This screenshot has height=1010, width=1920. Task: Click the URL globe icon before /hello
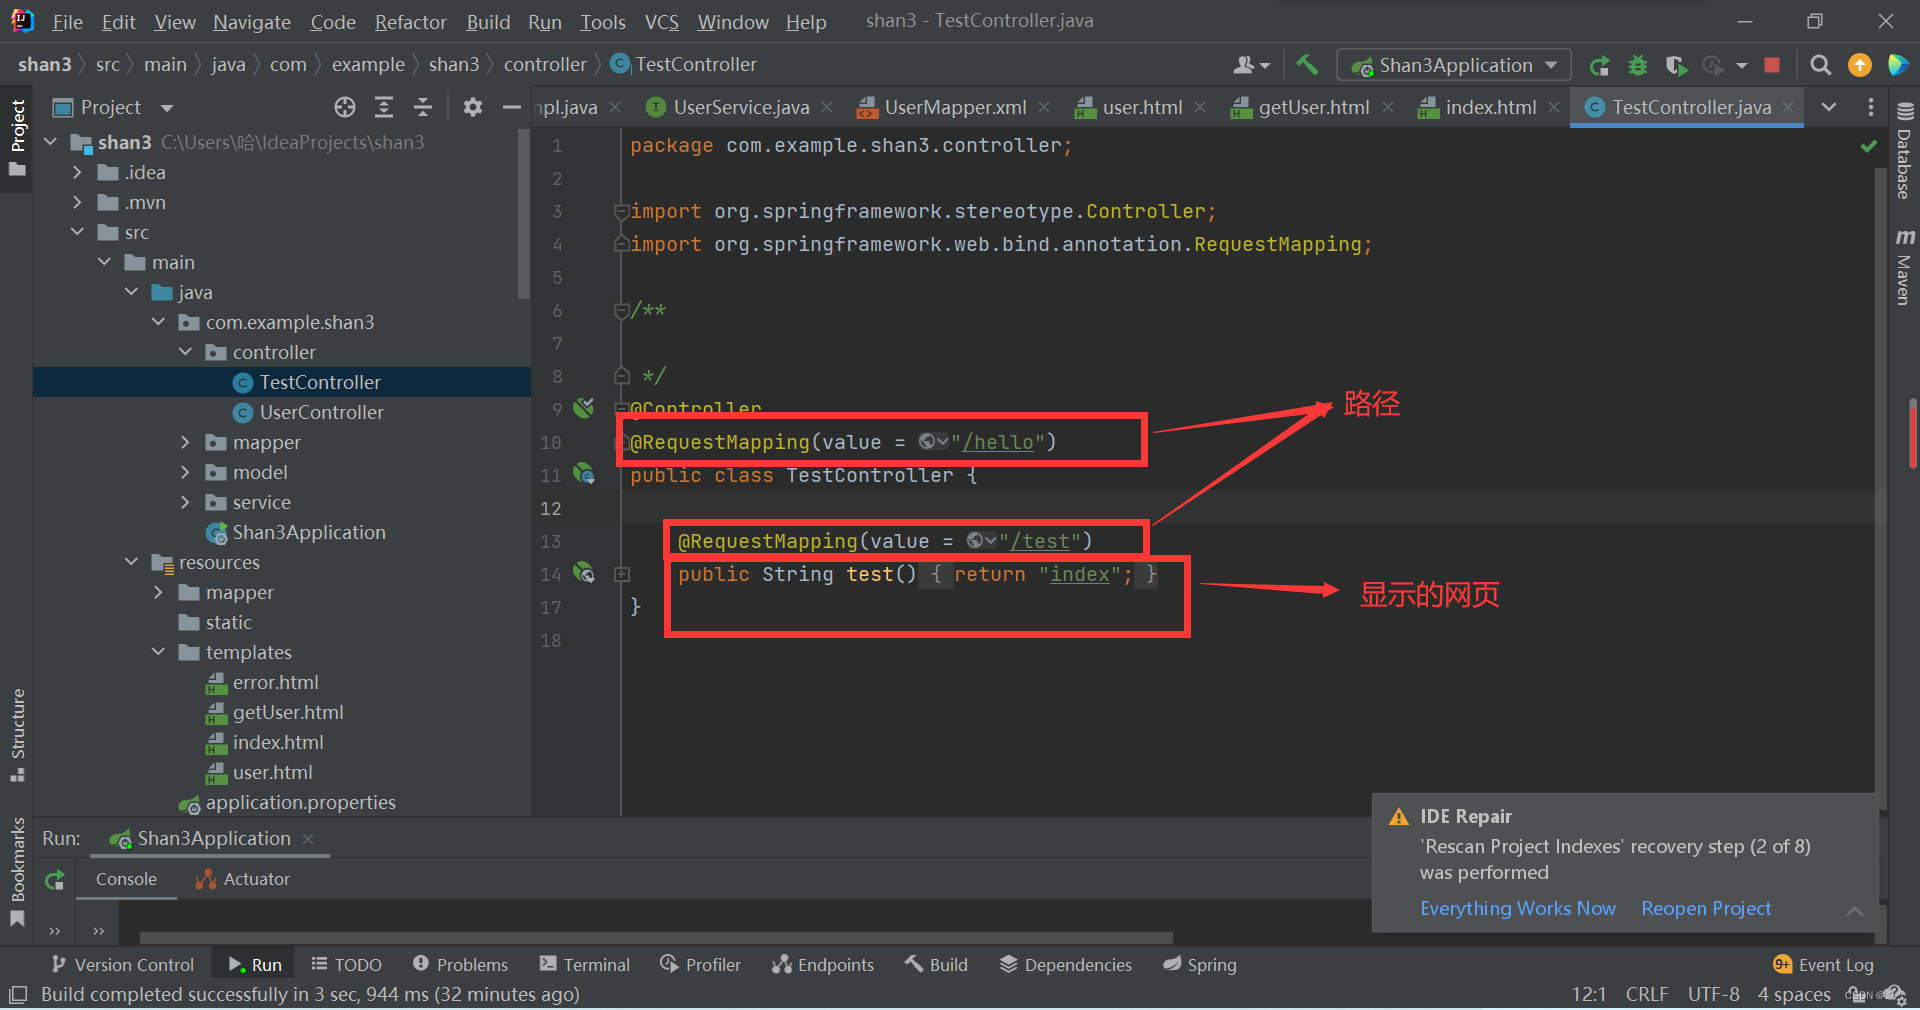coord(933,442)
